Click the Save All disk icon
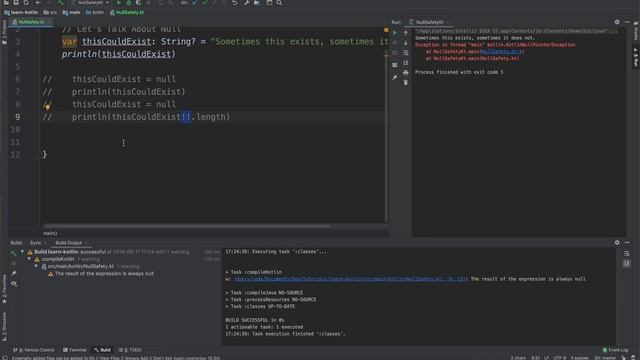640x360 pixels. tap(16, 2)
